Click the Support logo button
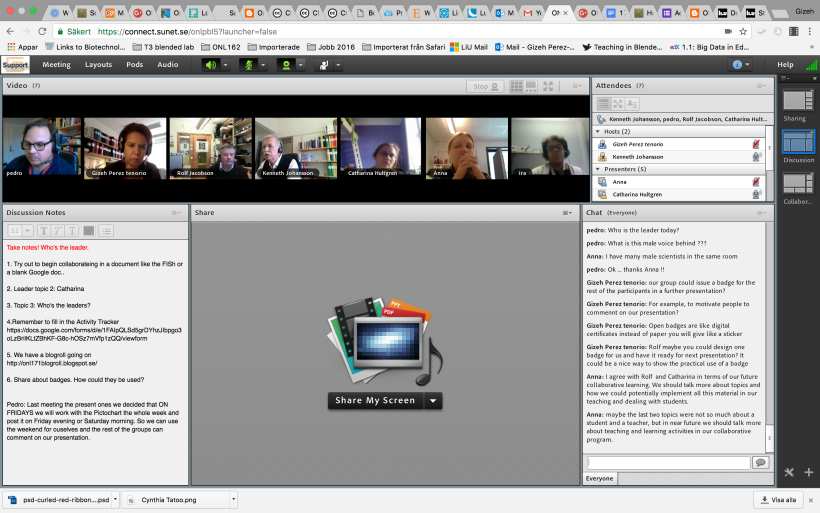The image size is (820, 513). (x=15, y=65)
